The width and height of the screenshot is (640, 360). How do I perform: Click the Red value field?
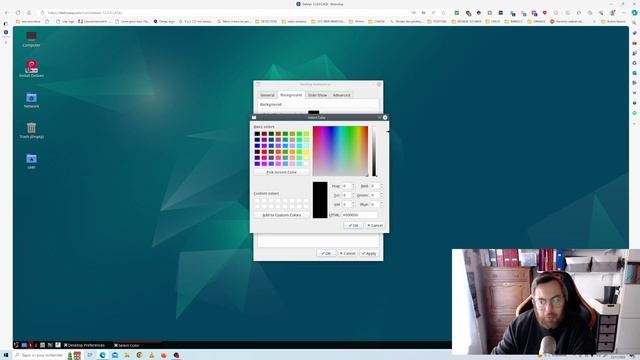point(376,186)
